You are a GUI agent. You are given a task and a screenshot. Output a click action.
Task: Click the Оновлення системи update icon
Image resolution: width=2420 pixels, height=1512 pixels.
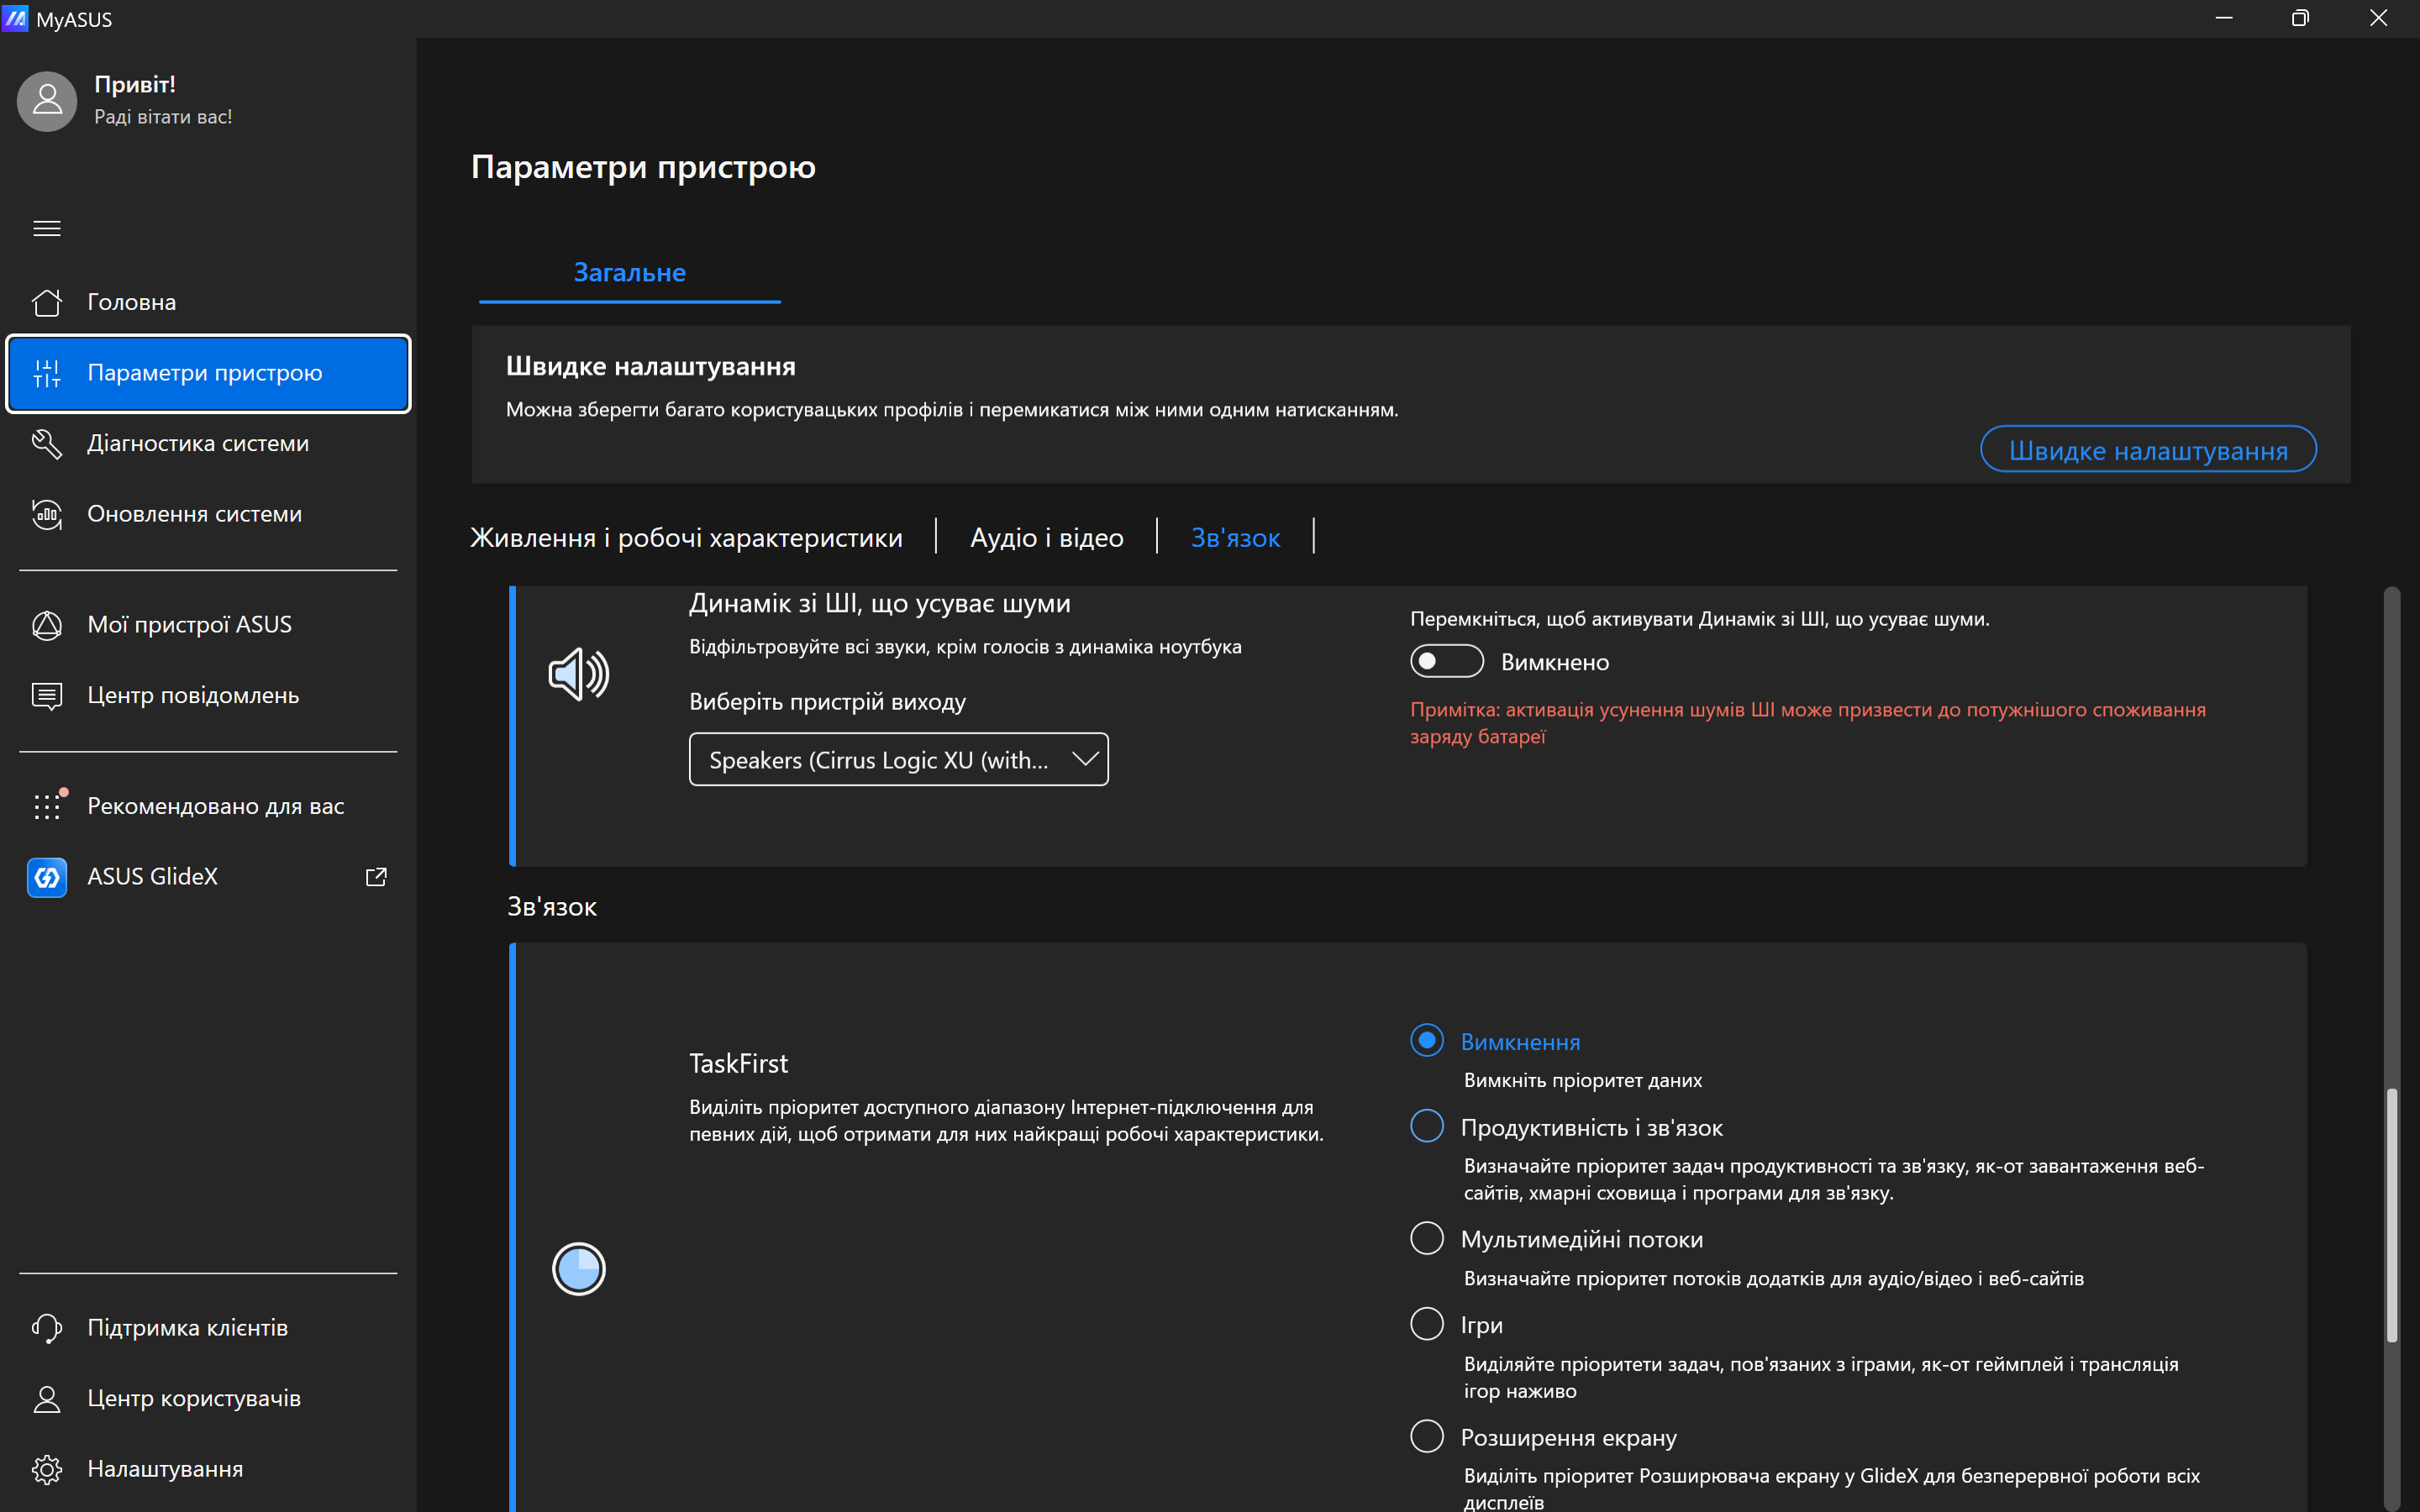pyautogui.click(x=47, y=514)
